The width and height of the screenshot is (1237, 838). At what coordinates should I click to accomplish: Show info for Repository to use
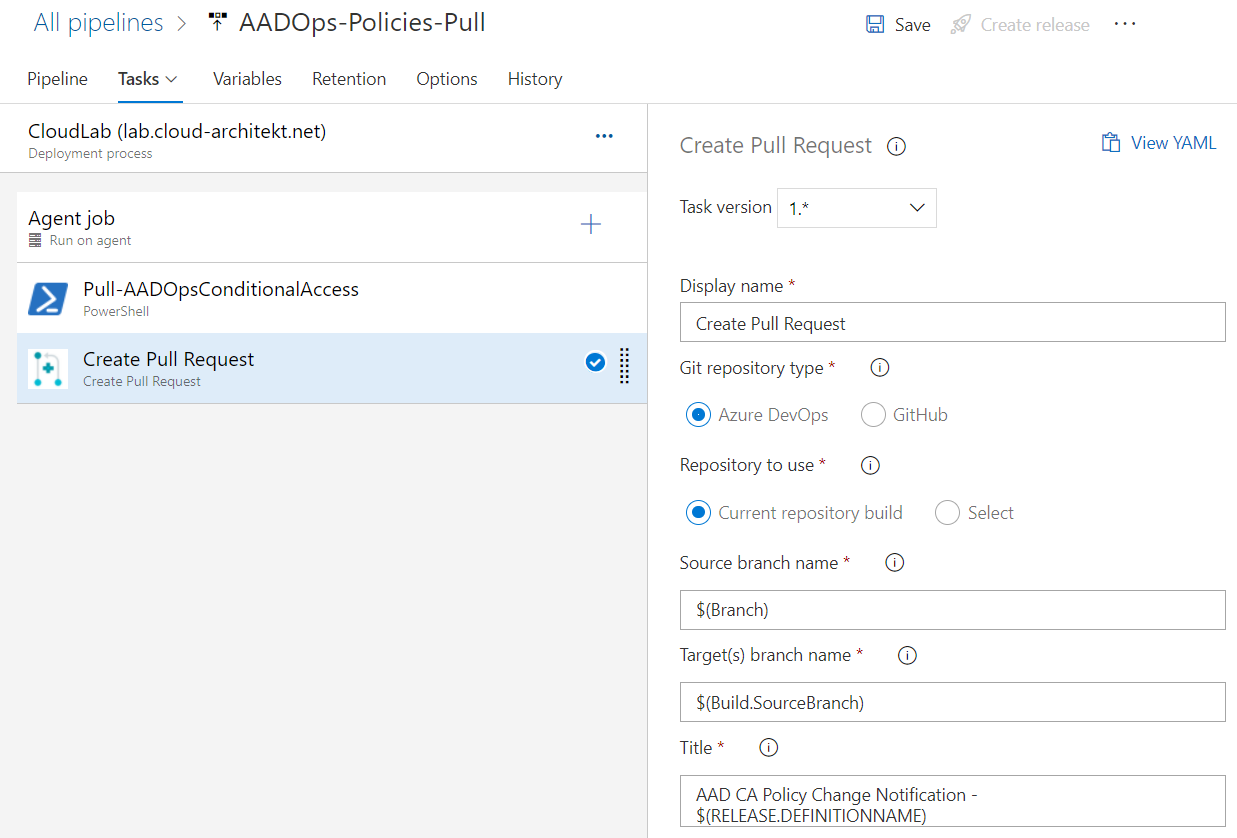(870, 465)
